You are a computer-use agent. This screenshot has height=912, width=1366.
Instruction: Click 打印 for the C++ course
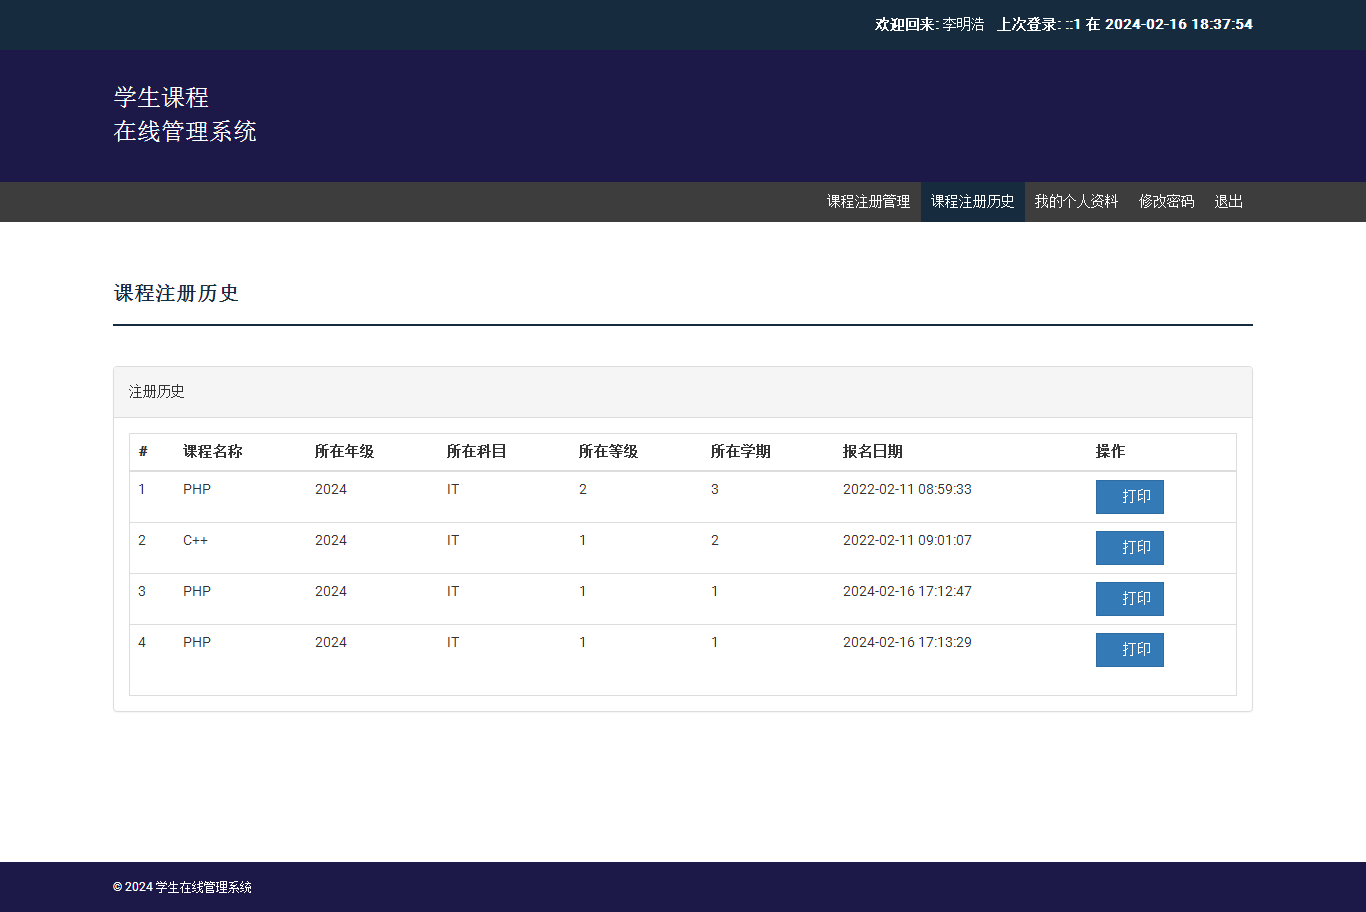click(x=1129, y=548)
